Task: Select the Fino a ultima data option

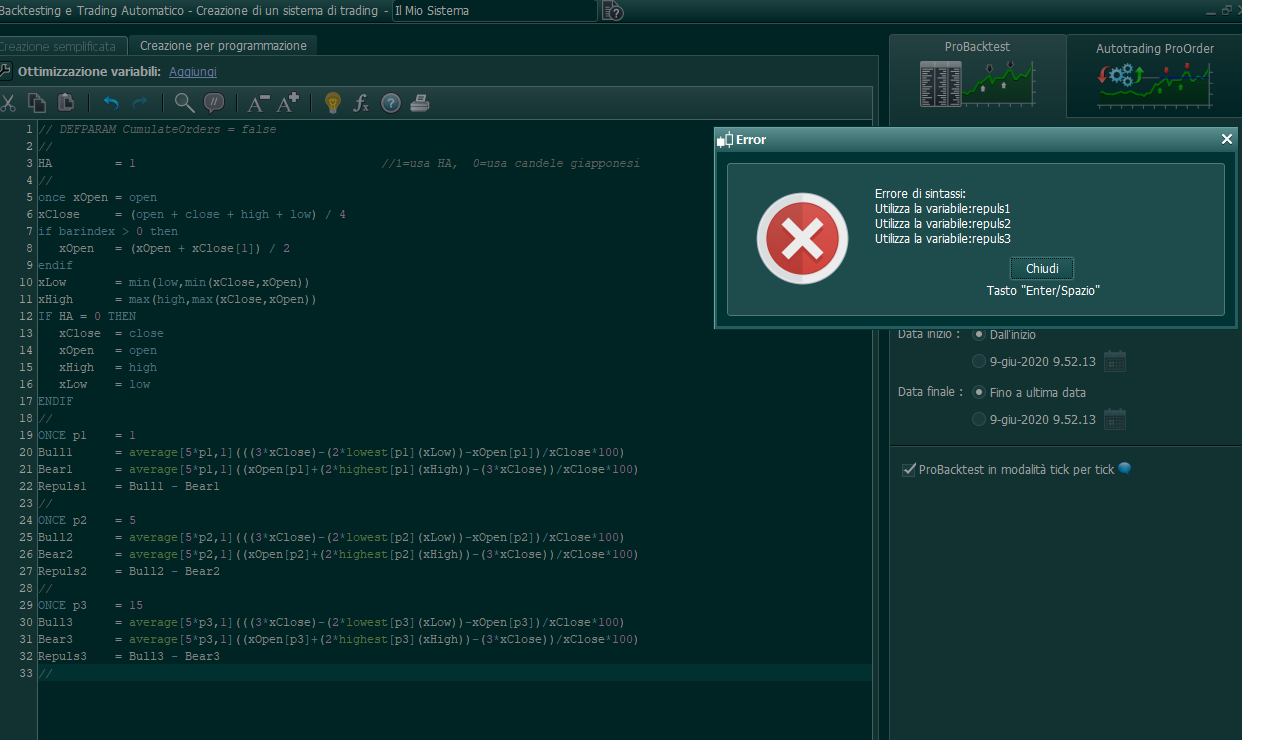Action: point(979,393)
